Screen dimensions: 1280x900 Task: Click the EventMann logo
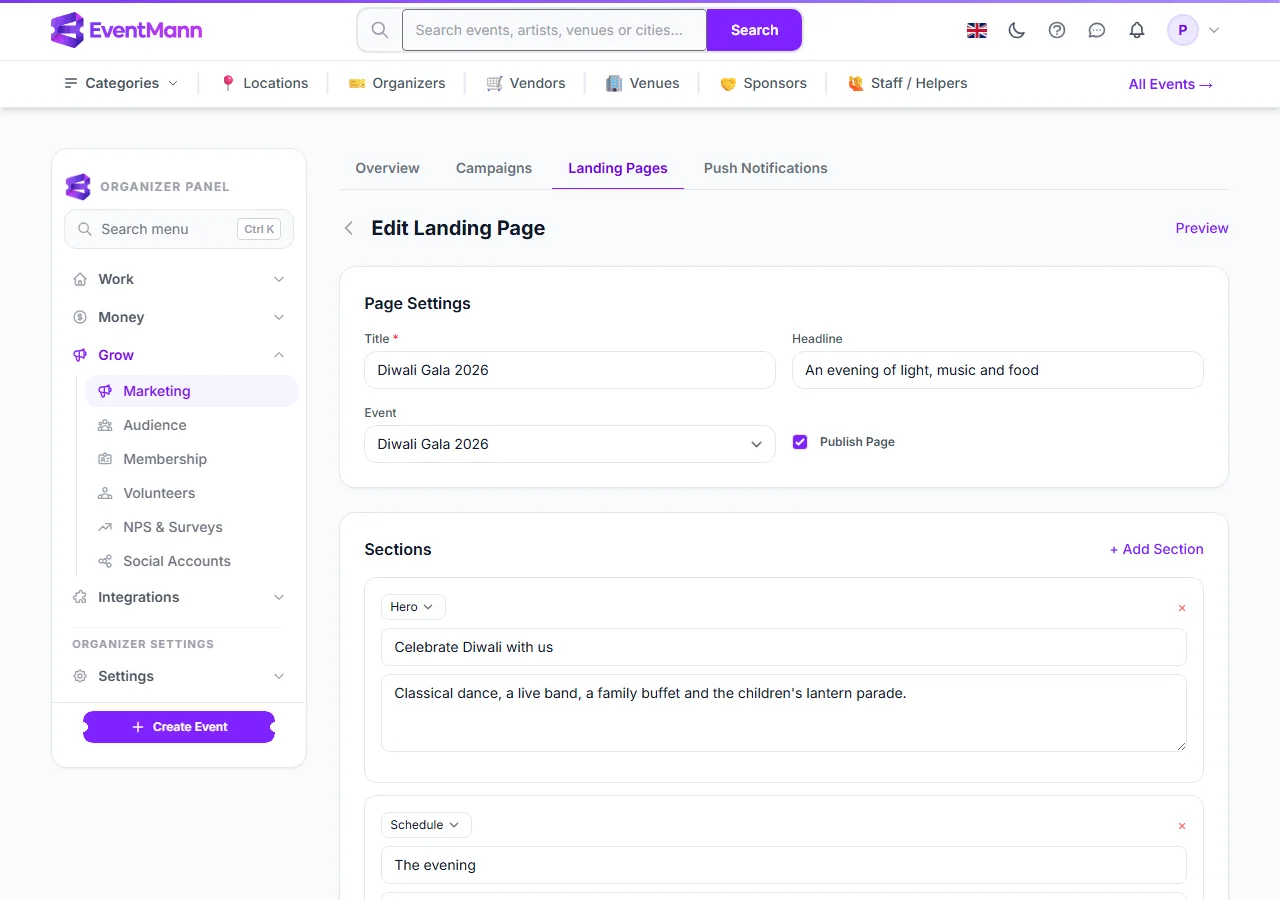pyautogui.click(x=126, y=30)
